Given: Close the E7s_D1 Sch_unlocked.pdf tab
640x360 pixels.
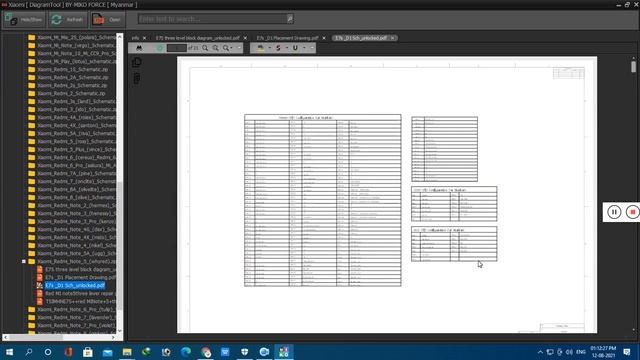Looking at the screenshot, I should [x=393, y=38].
